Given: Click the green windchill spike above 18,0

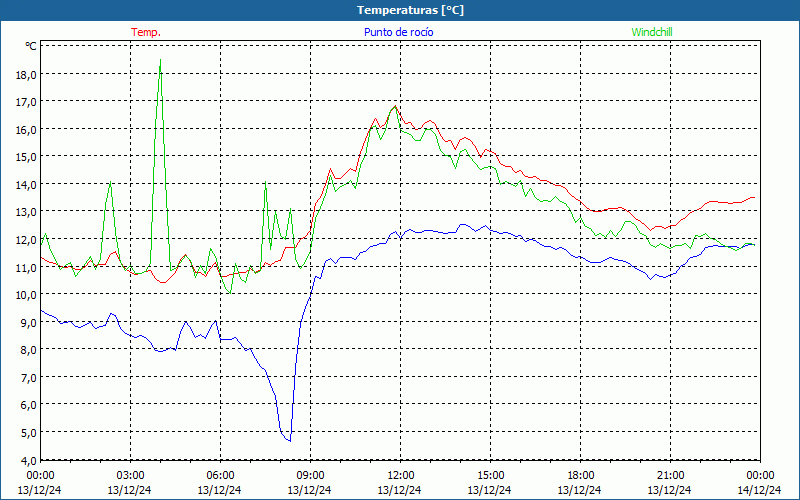Looking at the screenshot, I should pyautogui.click(x=160, y=61).
